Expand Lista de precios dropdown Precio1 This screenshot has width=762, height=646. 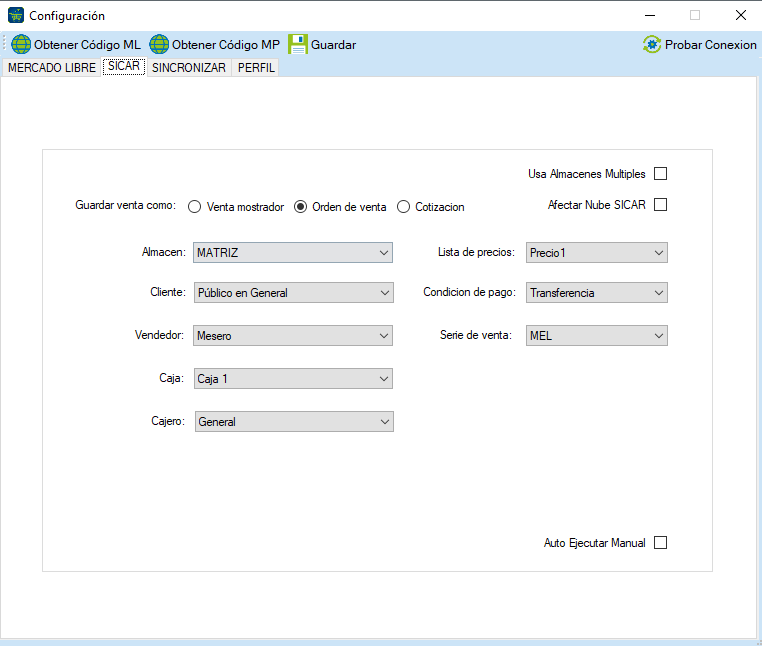click(x=597, y=253)
